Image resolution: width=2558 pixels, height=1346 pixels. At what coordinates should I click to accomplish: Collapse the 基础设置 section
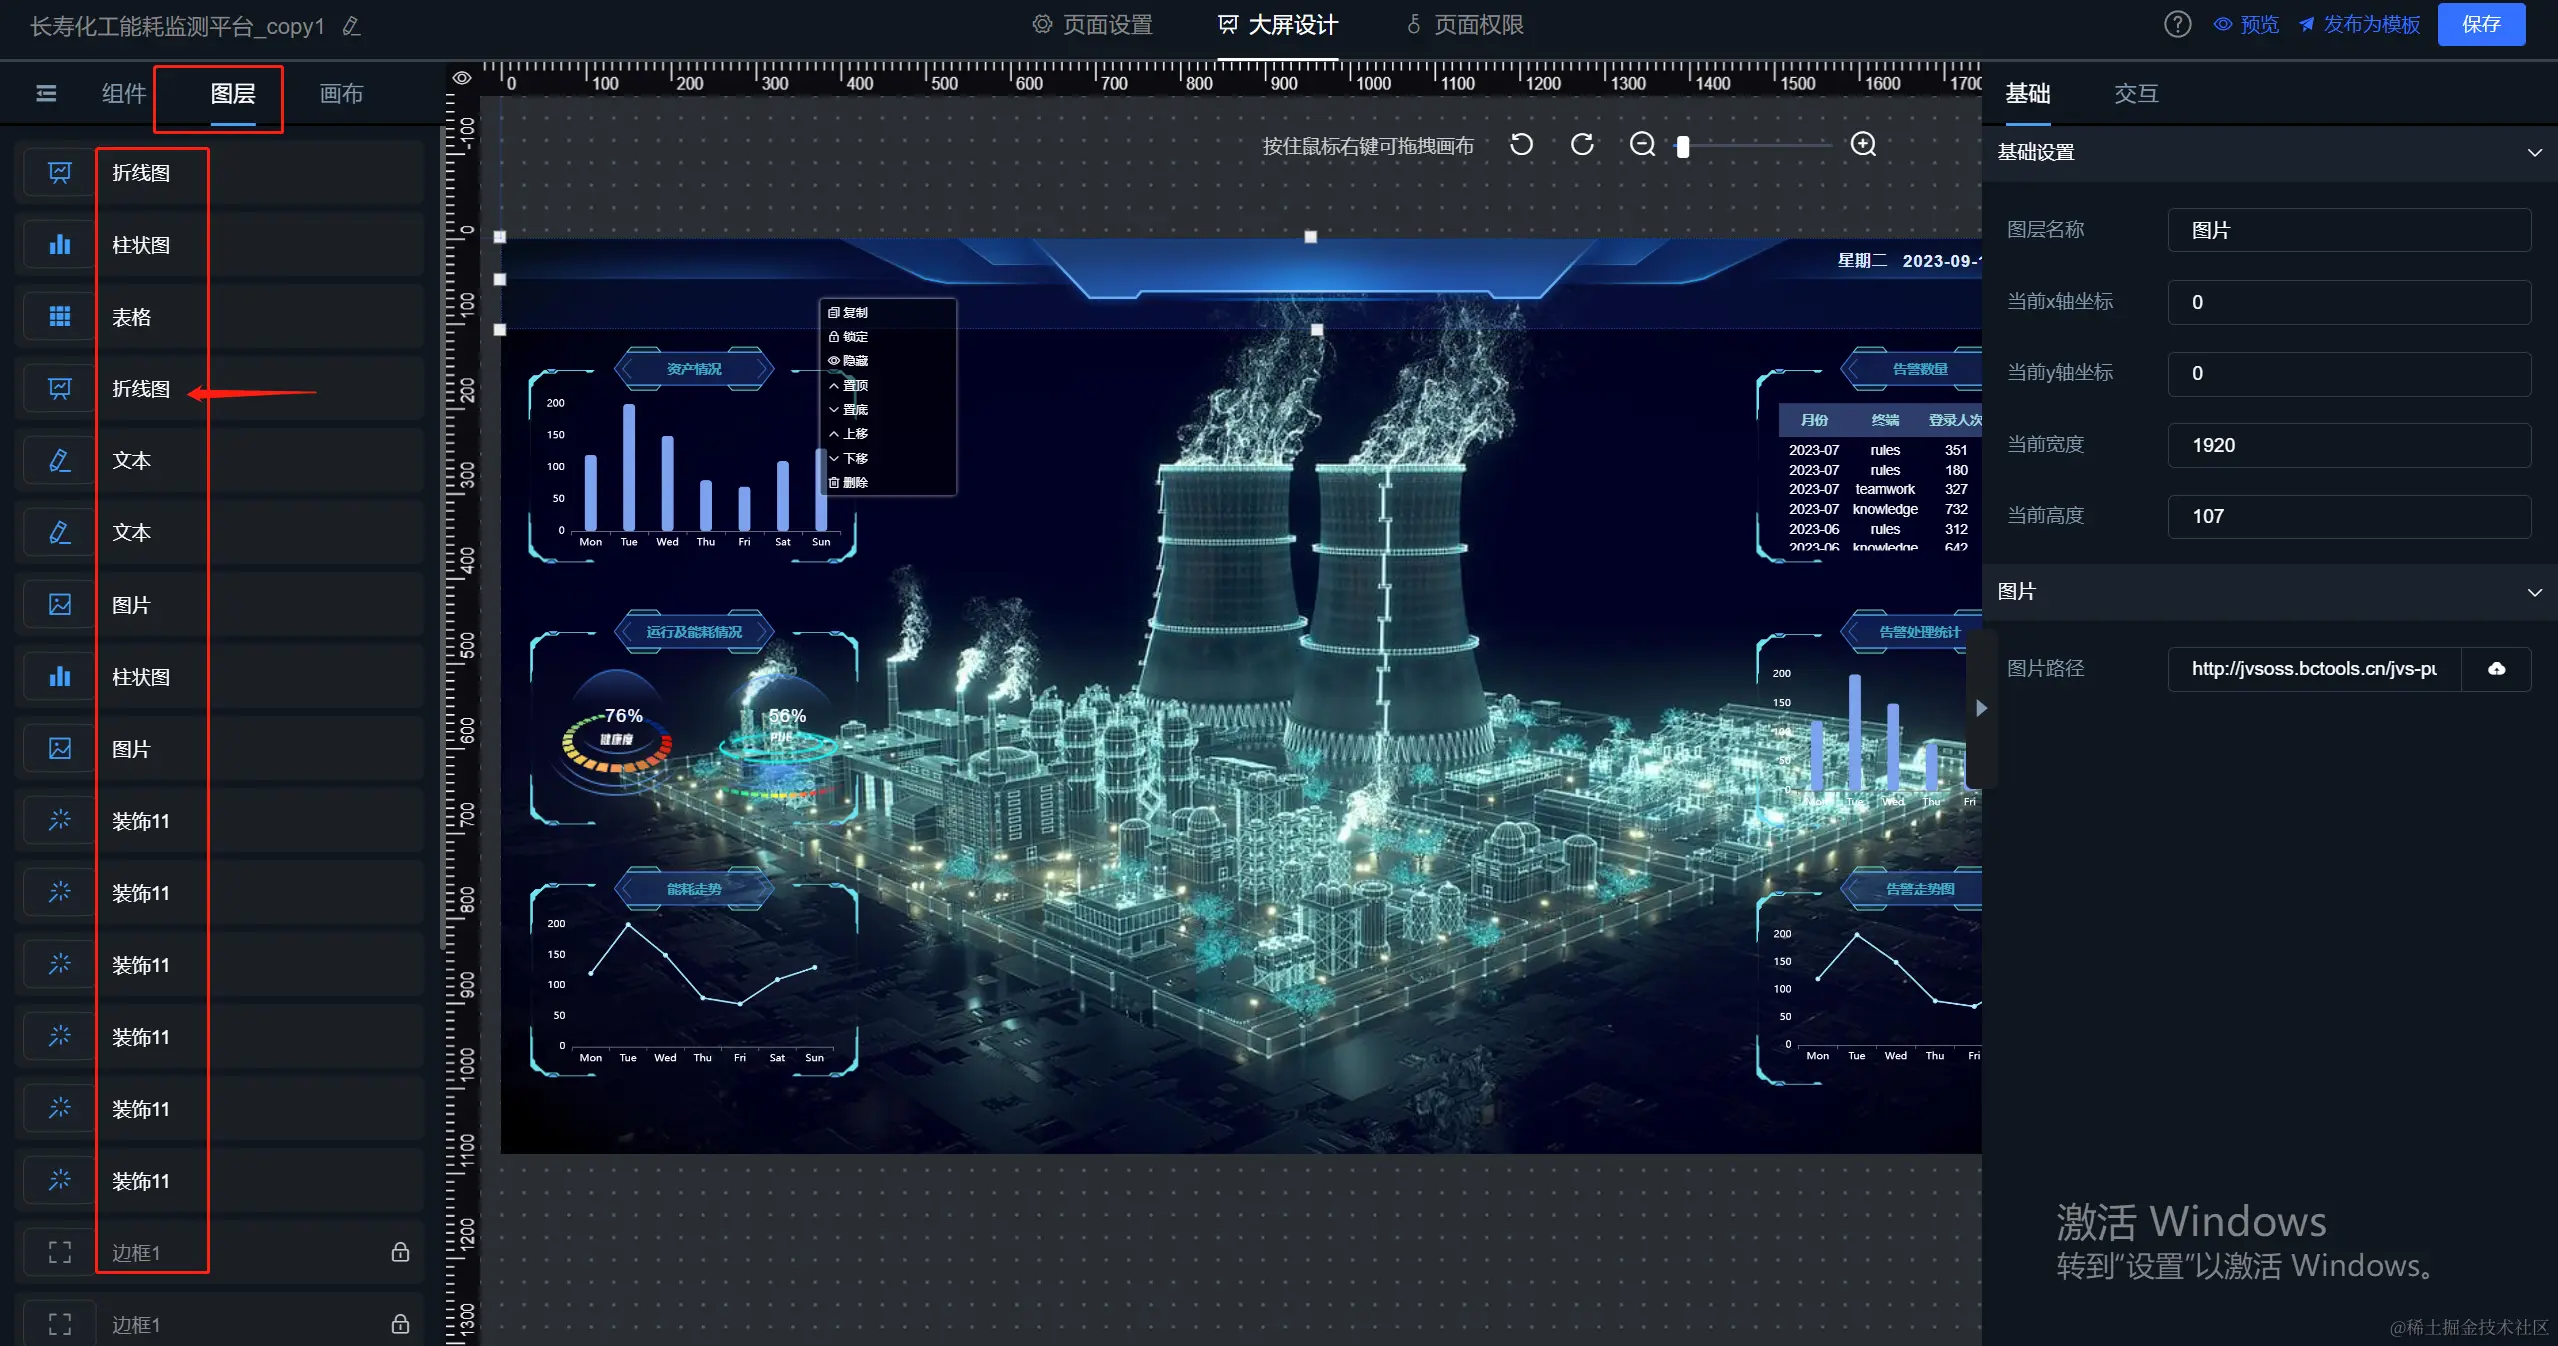[2534, 153]
